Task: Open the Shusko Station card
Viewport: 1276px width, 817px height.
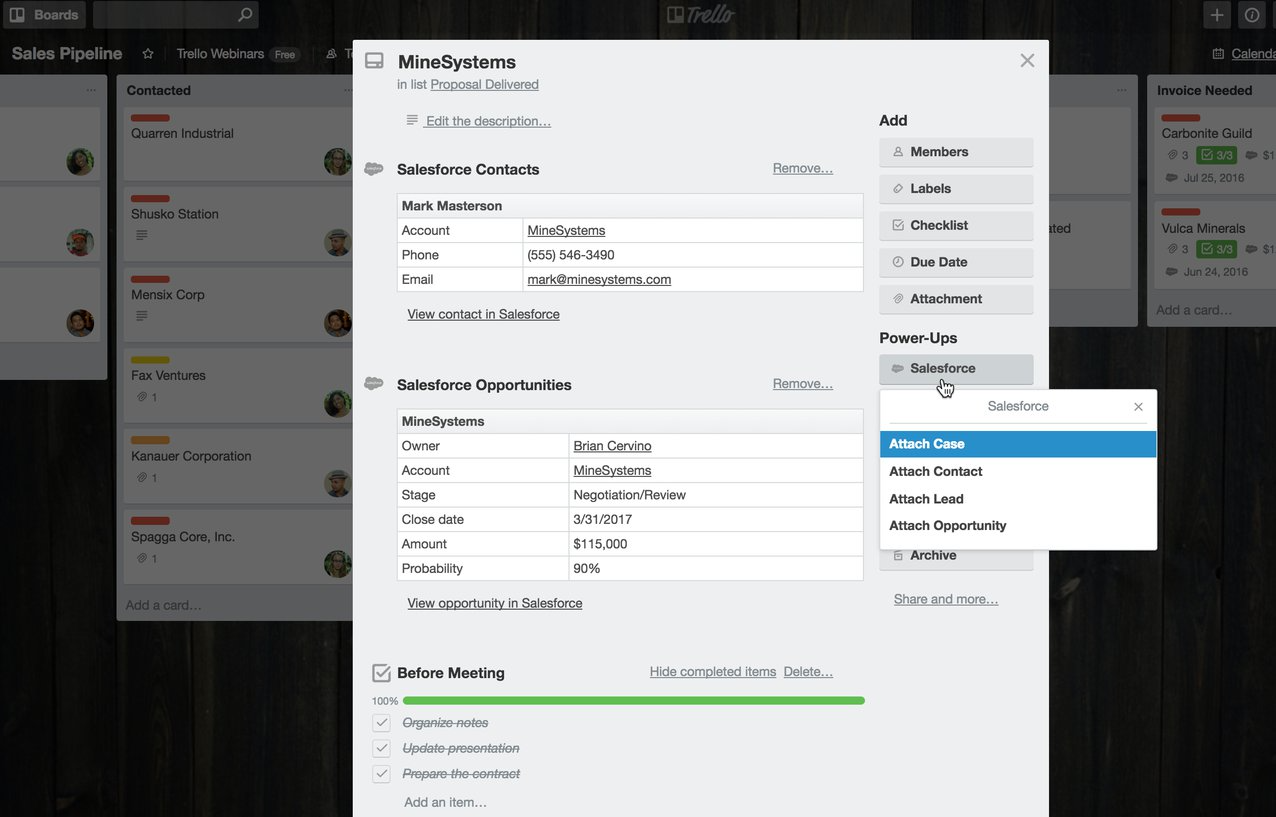Action: pos(238,225)
